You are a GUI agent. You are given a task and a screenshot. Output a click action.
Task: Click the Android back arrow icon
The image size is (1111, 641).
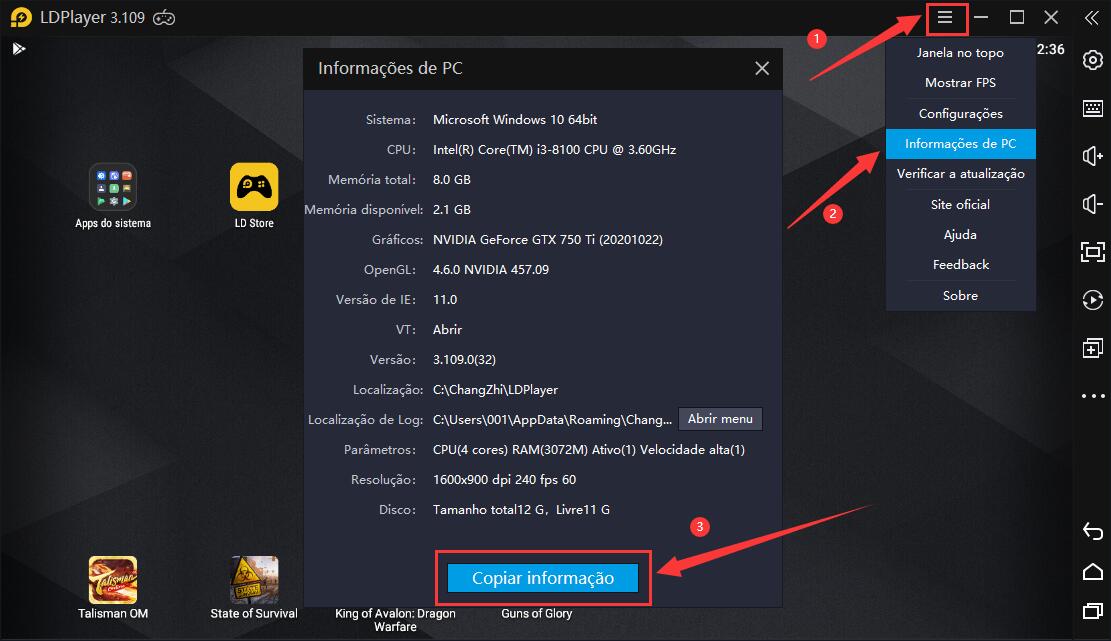point(1093,531)
